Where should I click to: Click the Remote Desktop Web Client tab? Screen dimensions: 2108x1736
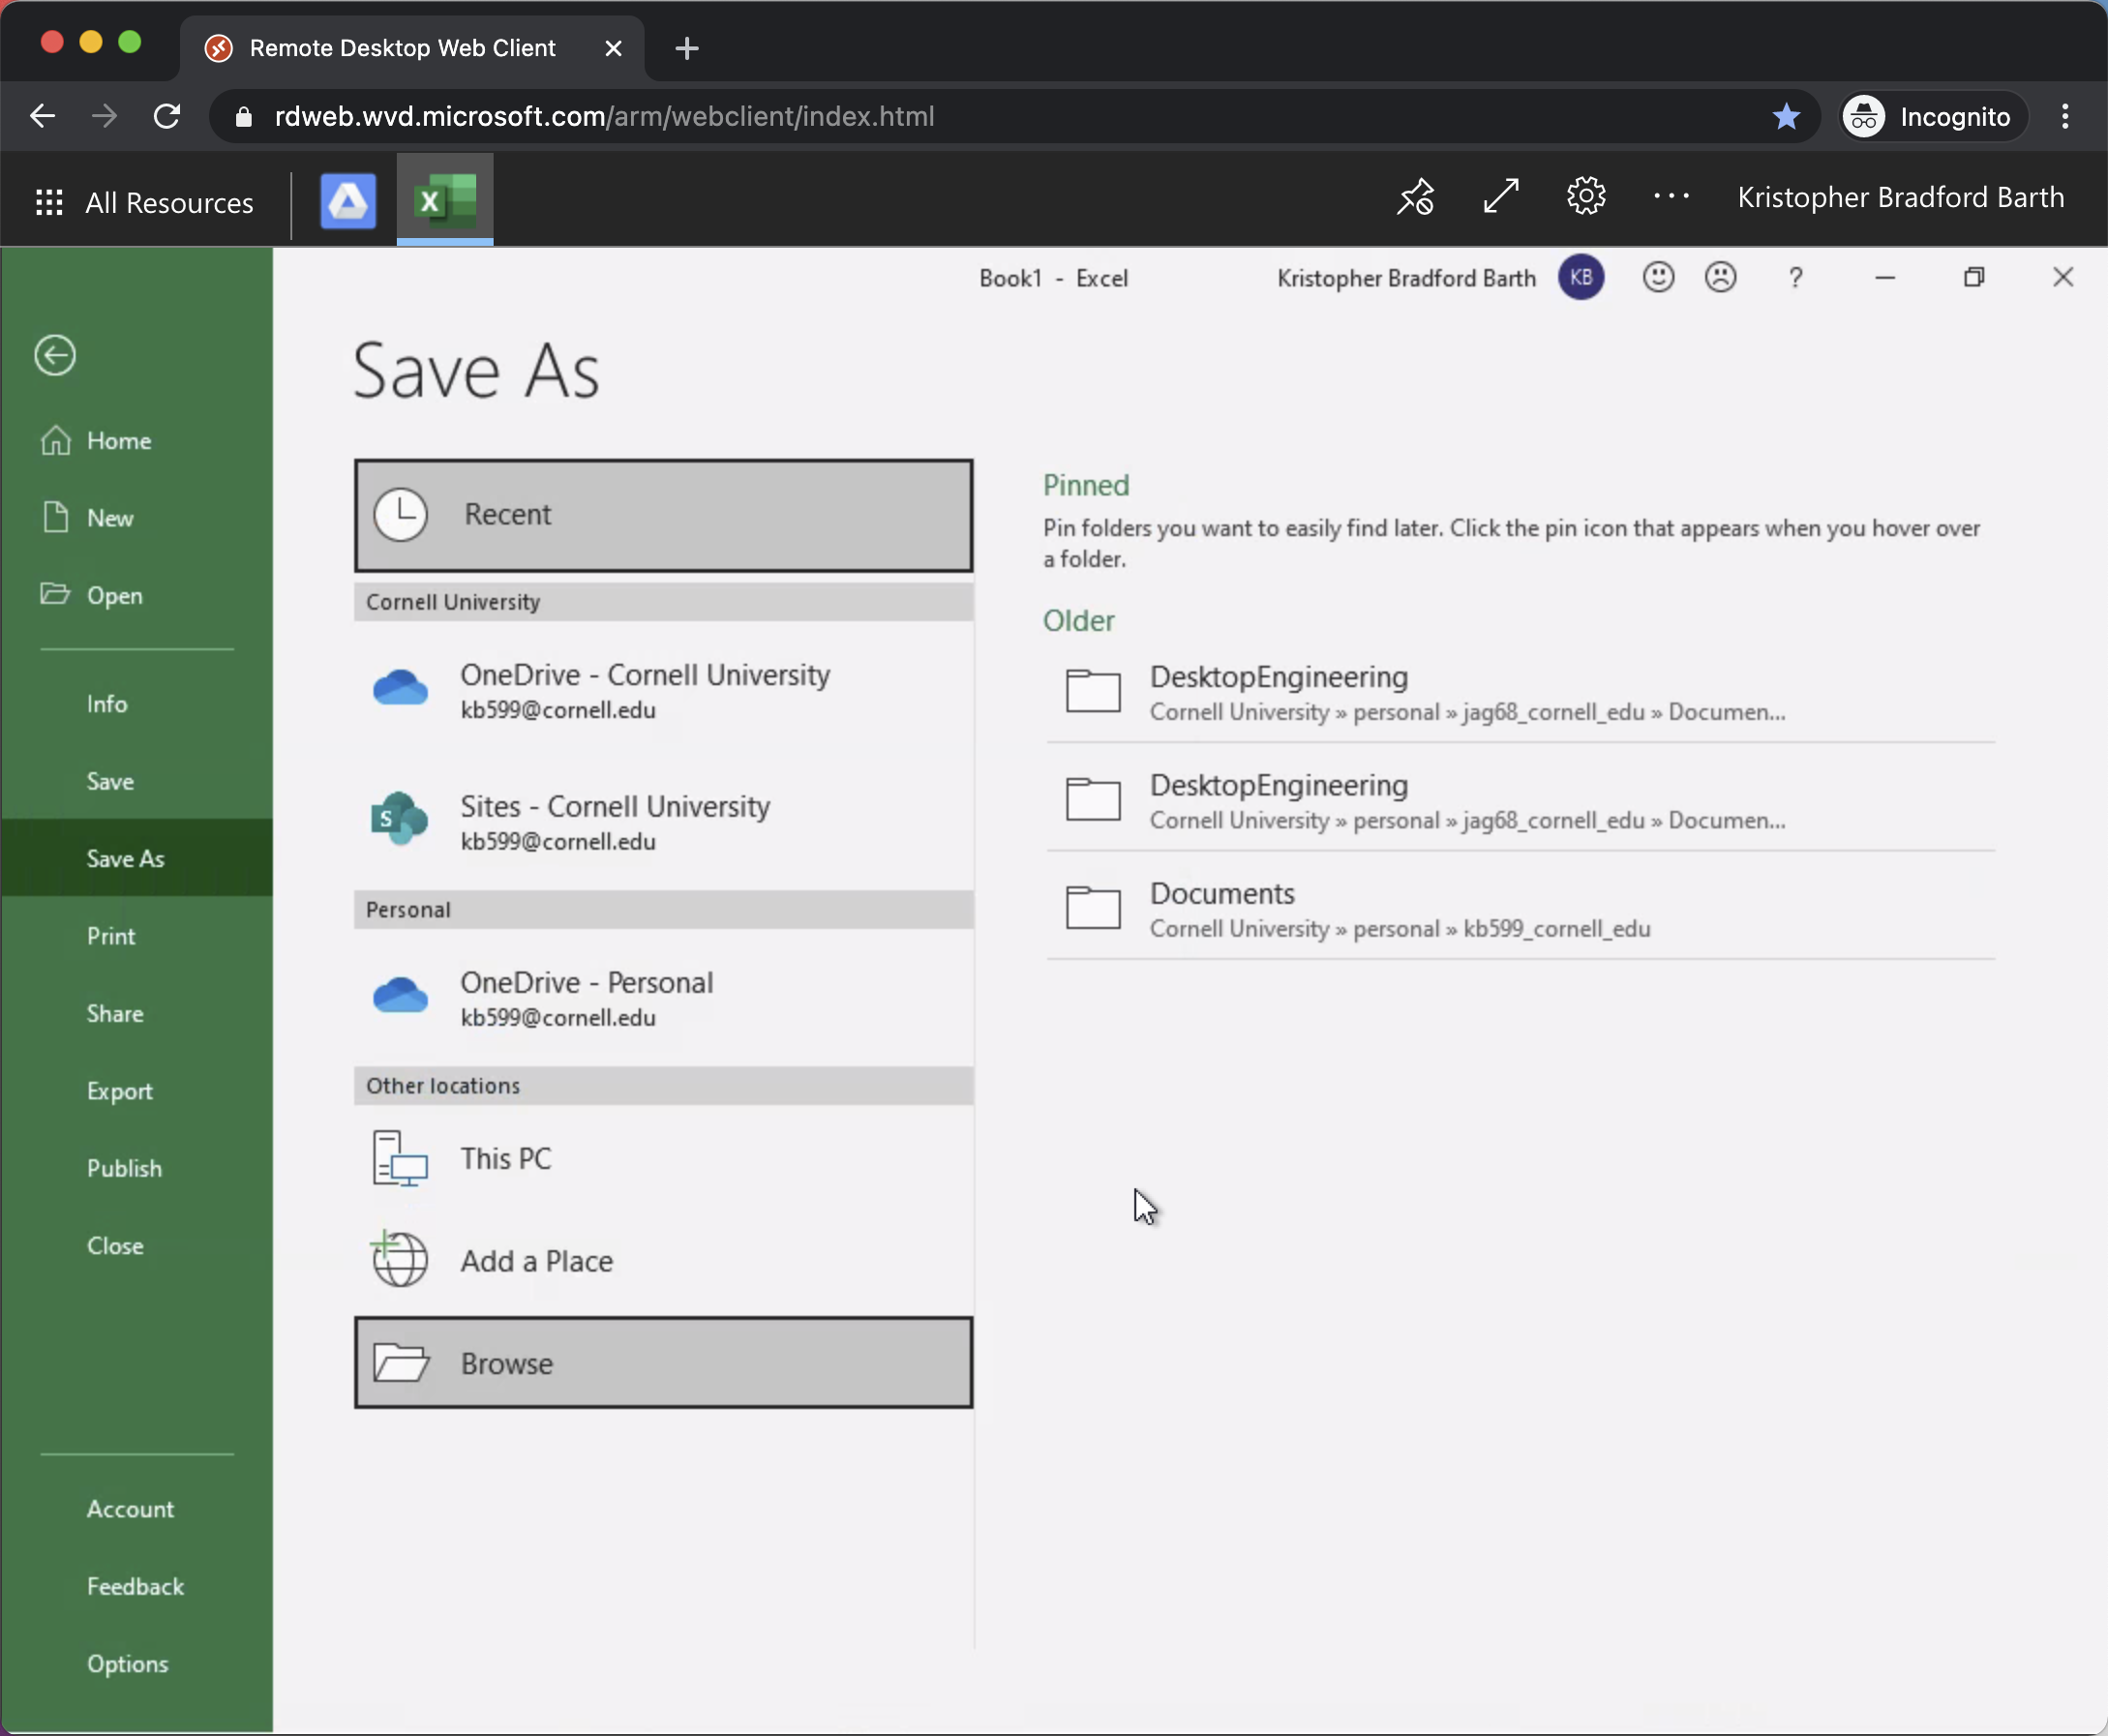point(412,48)
